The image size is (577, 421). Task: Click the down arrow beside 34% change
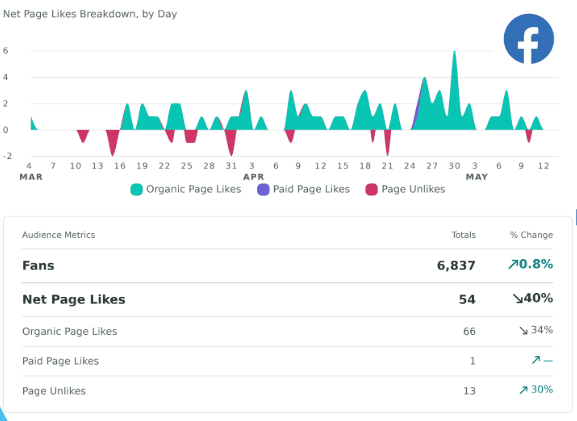tap(523, 330)
